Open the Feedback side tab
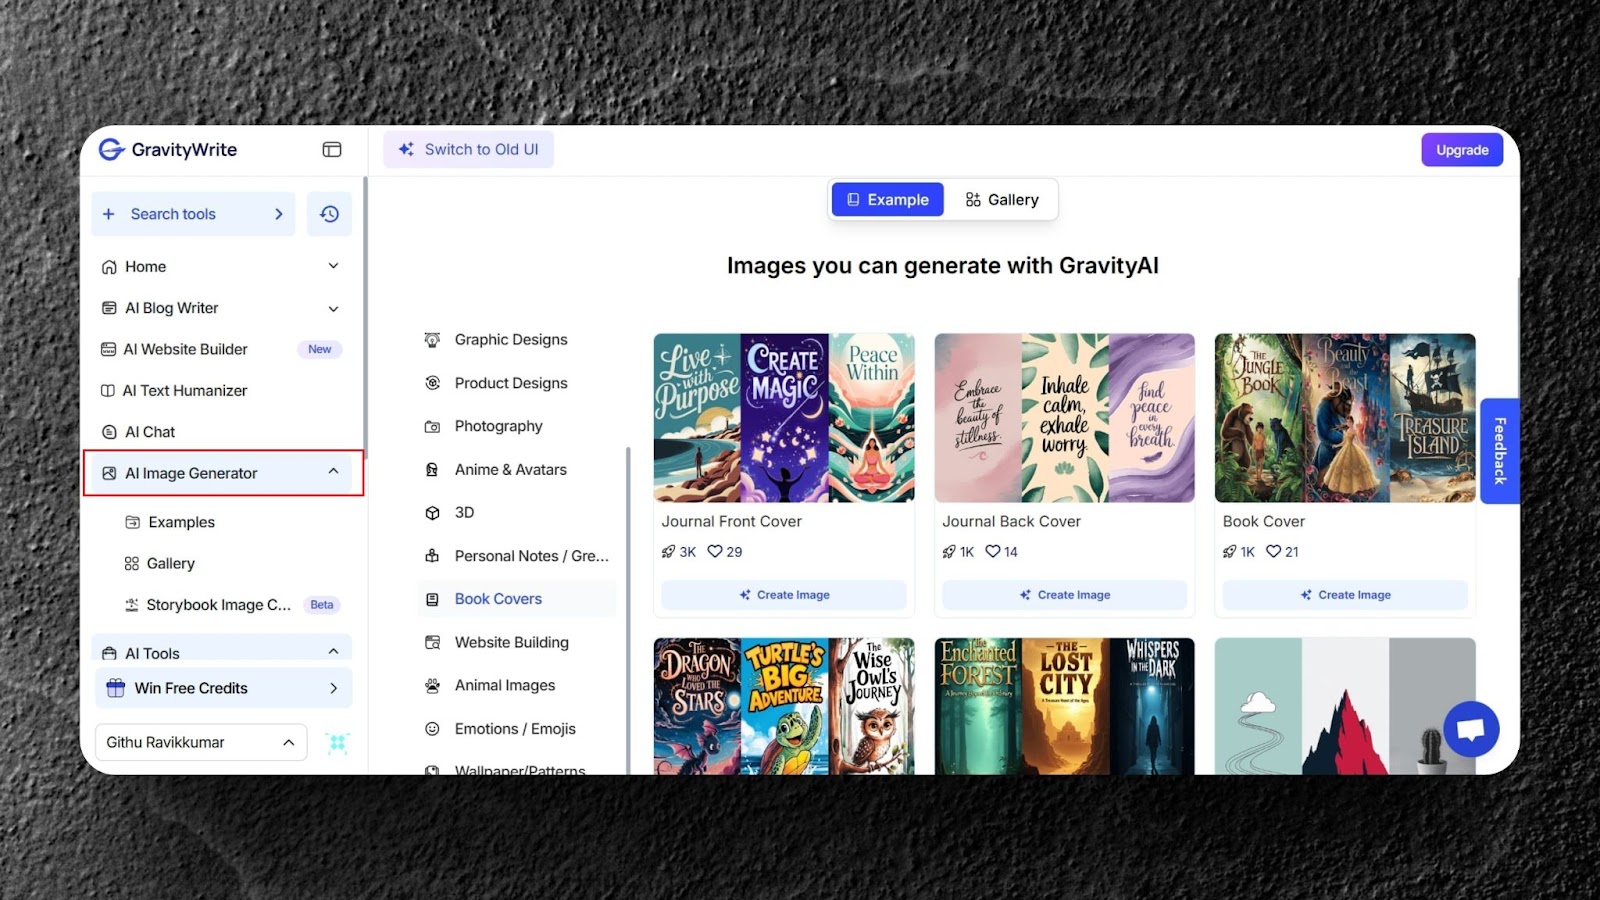The height and width of the screenshot is (900, 1600). (1500, 451)
